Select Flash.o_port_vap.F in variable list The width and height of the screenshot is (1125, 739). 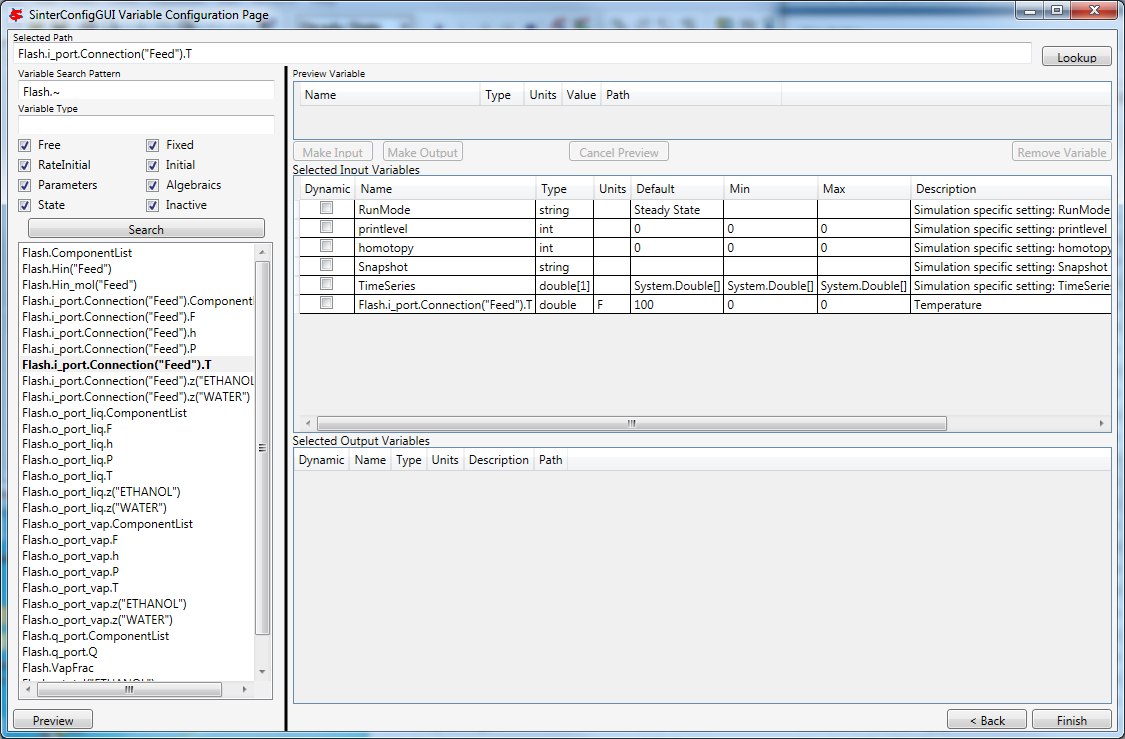(x=70, y=540)
